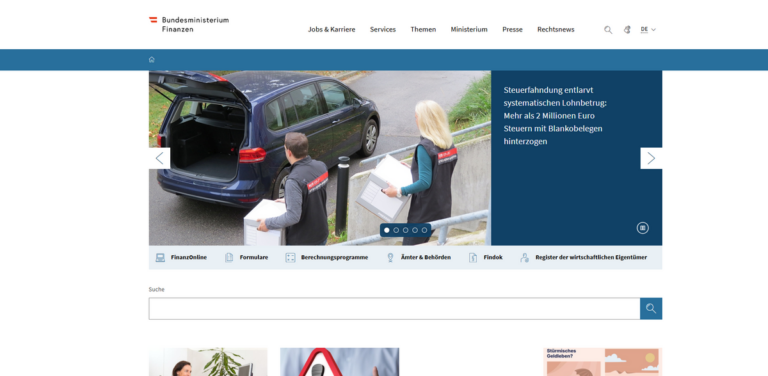
Task: Open the FinanzOnline quick link
Action: pyautogui.click(x=189, y=258)
